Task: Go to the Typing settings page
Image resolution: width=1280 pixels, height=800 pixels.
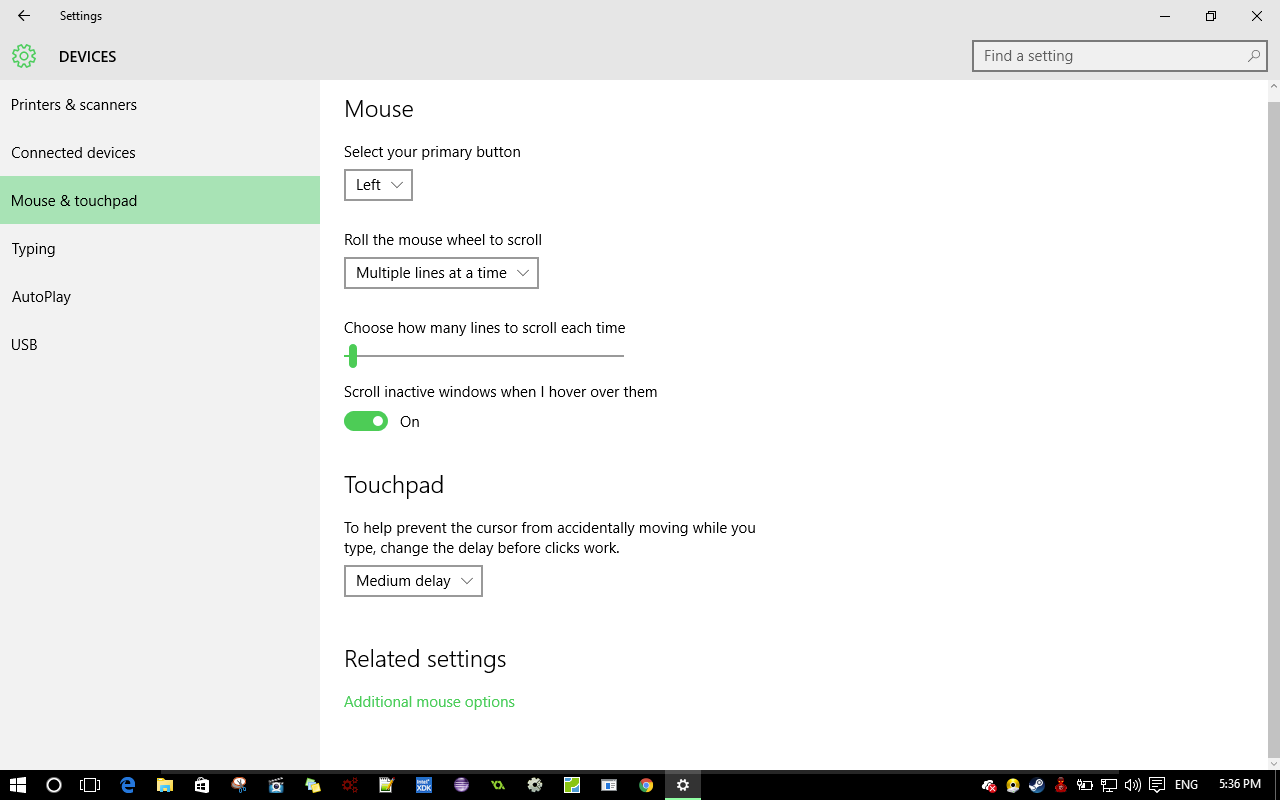Action: click(34, 249)
